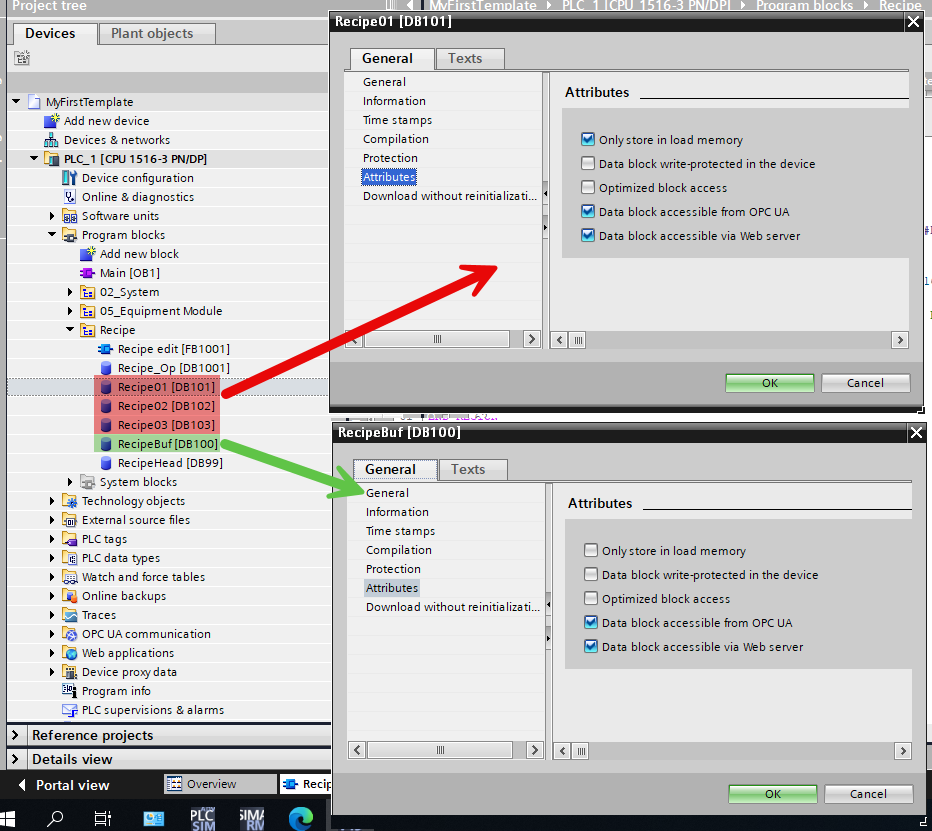Viewport: 932px width, 831px height.
Task: Enable Optimized block access in Recipe01 dialog
Action: pos(588,187)
